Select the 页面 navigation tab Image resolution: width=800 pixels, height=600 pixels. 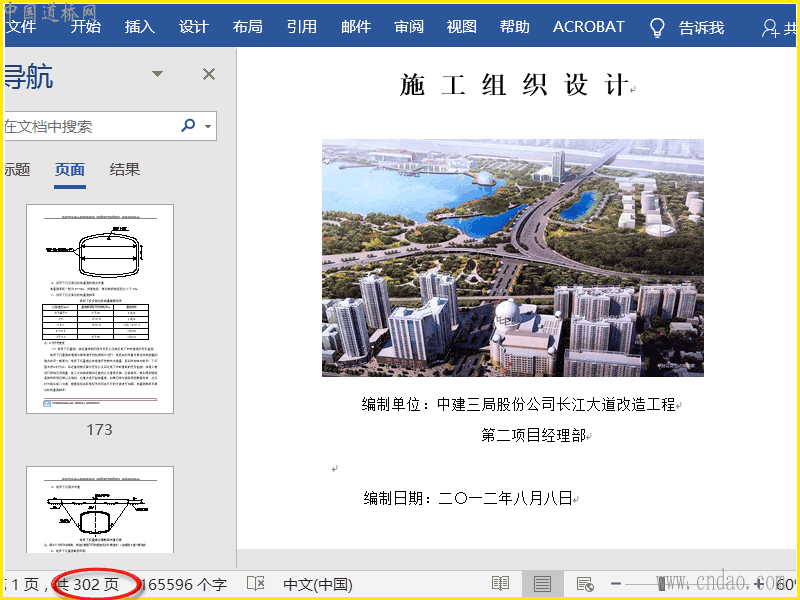[70, 169]
